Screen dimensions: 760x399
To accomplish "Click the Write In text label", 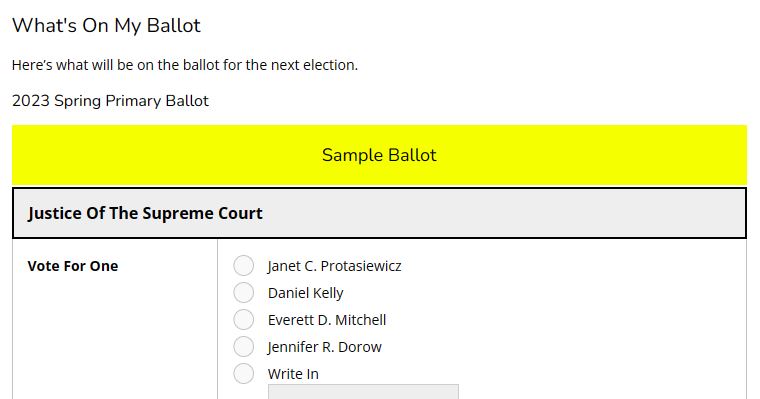I will point(293,374).
